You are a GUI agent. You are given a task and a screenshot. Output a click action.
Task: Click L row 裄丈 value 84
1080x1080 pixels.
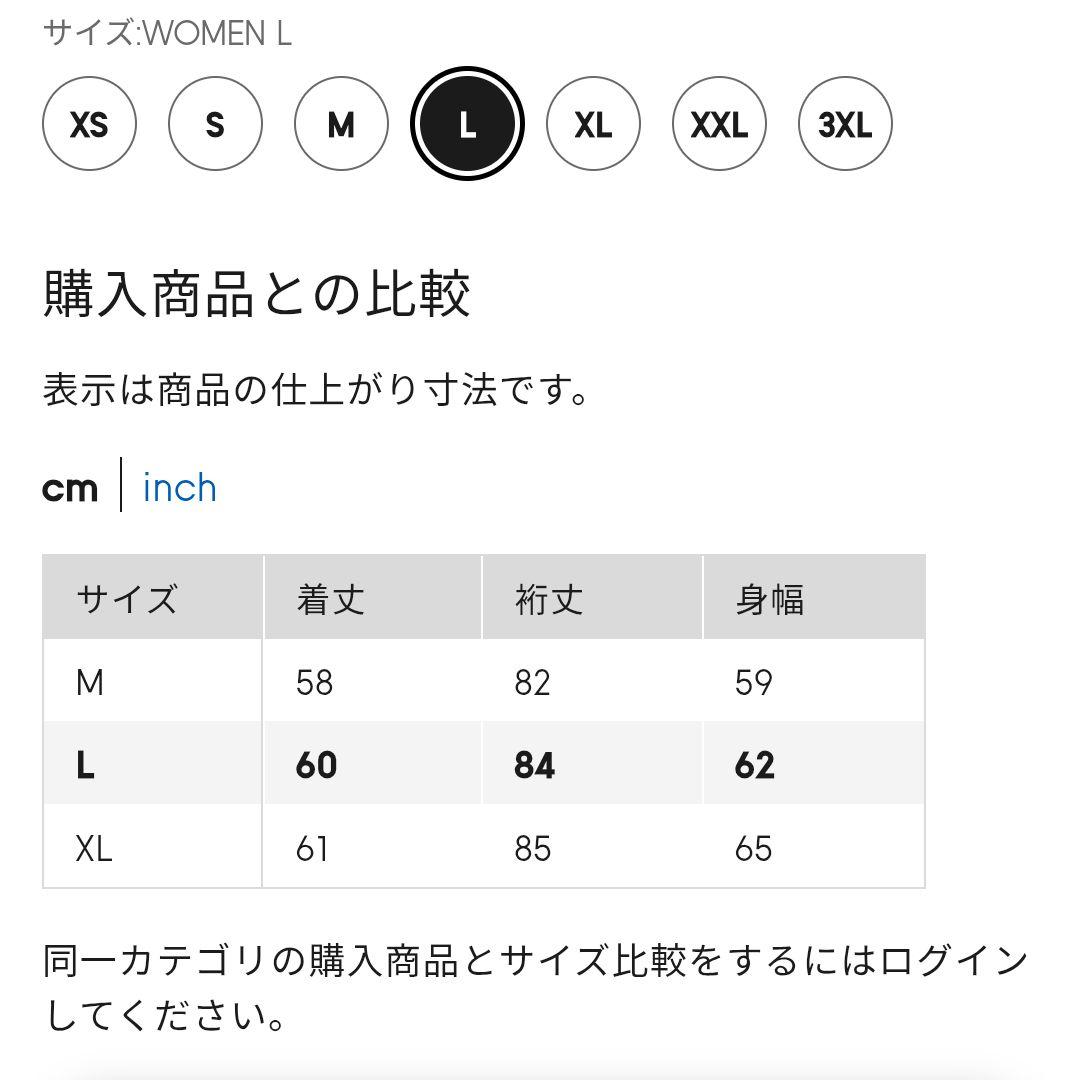[x=534, y=765]
